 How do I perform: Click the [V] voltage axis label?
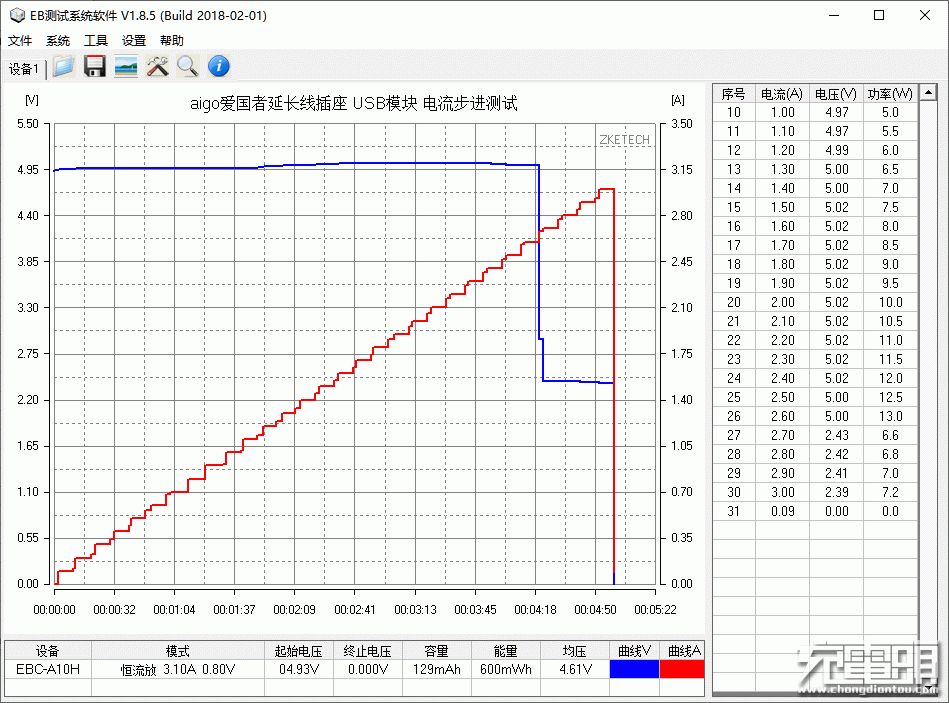point(31,100)
